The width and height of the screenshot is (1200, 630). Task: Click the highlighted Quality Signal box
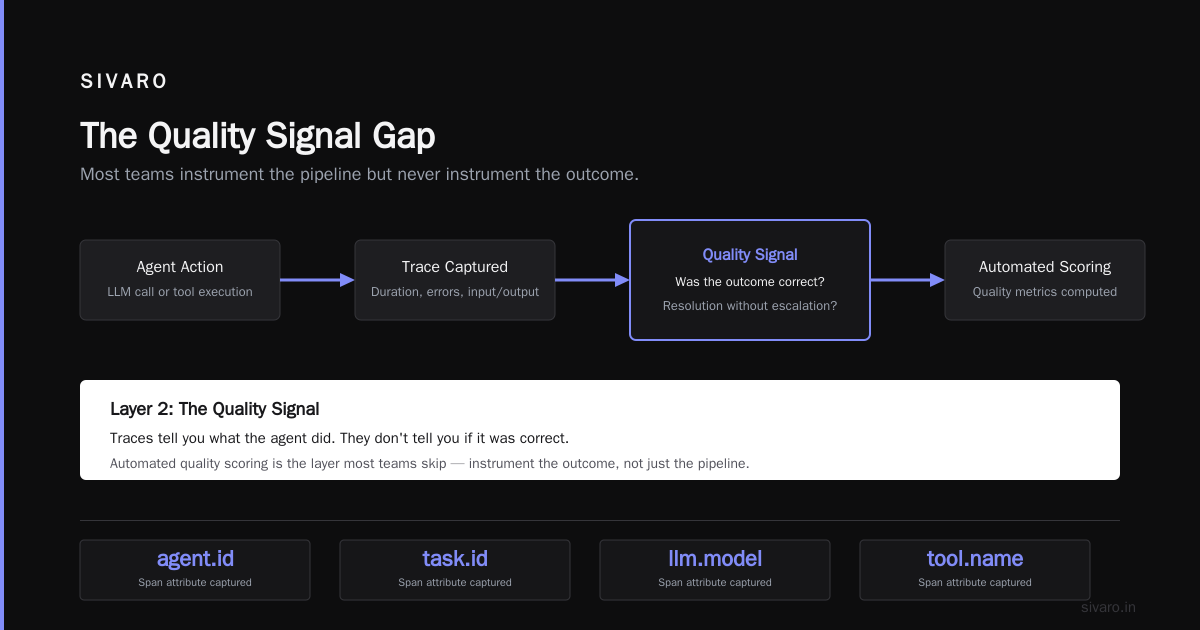coord(750,280)
